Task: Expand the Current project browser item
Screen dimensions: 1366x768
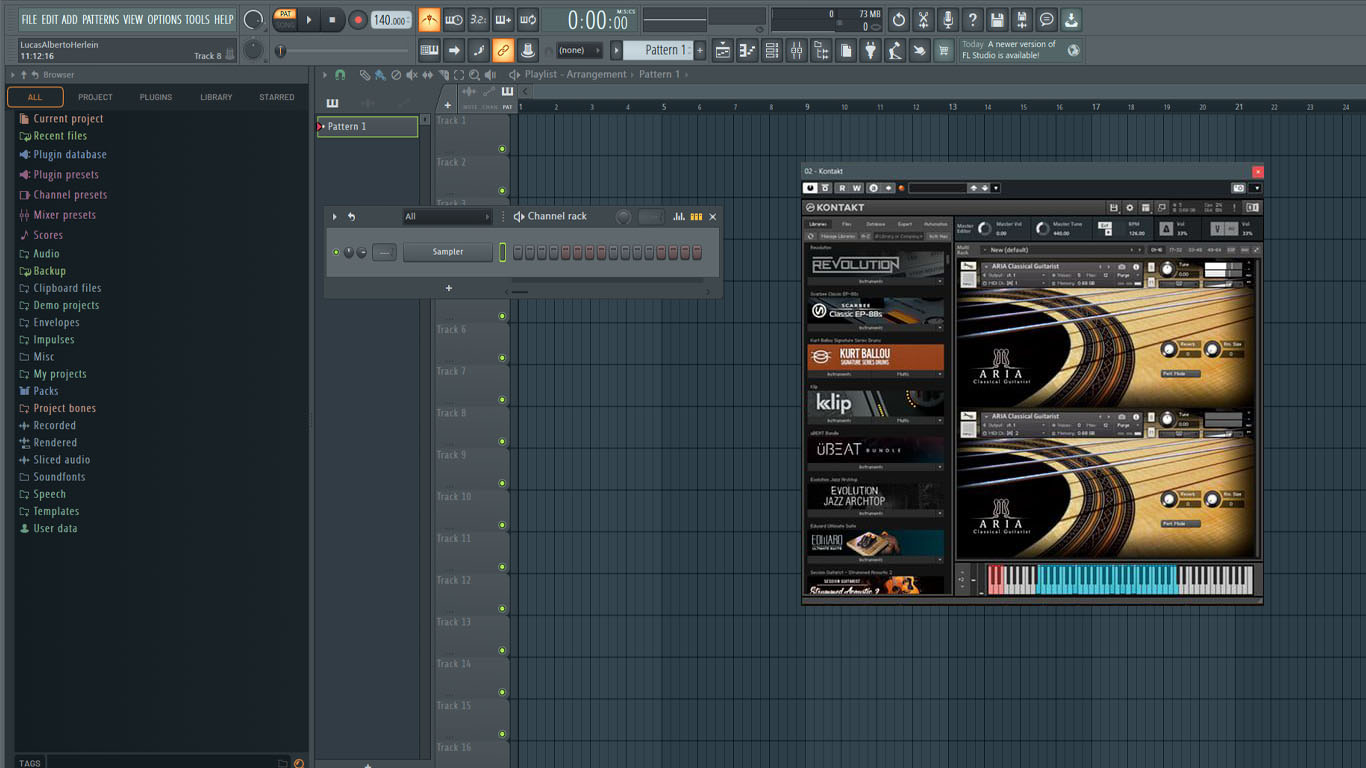Action: (x=68, y=118)
